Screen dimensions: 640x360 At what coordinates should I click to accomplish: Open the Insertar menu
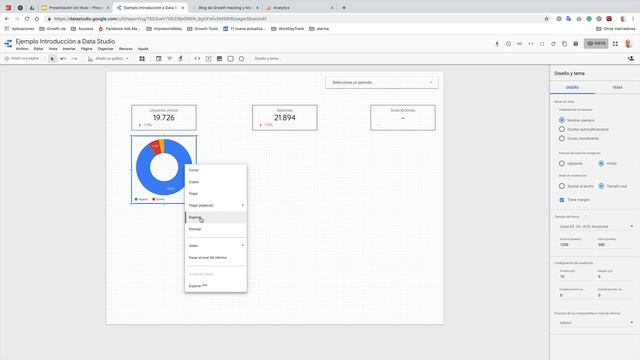(69, 49)
